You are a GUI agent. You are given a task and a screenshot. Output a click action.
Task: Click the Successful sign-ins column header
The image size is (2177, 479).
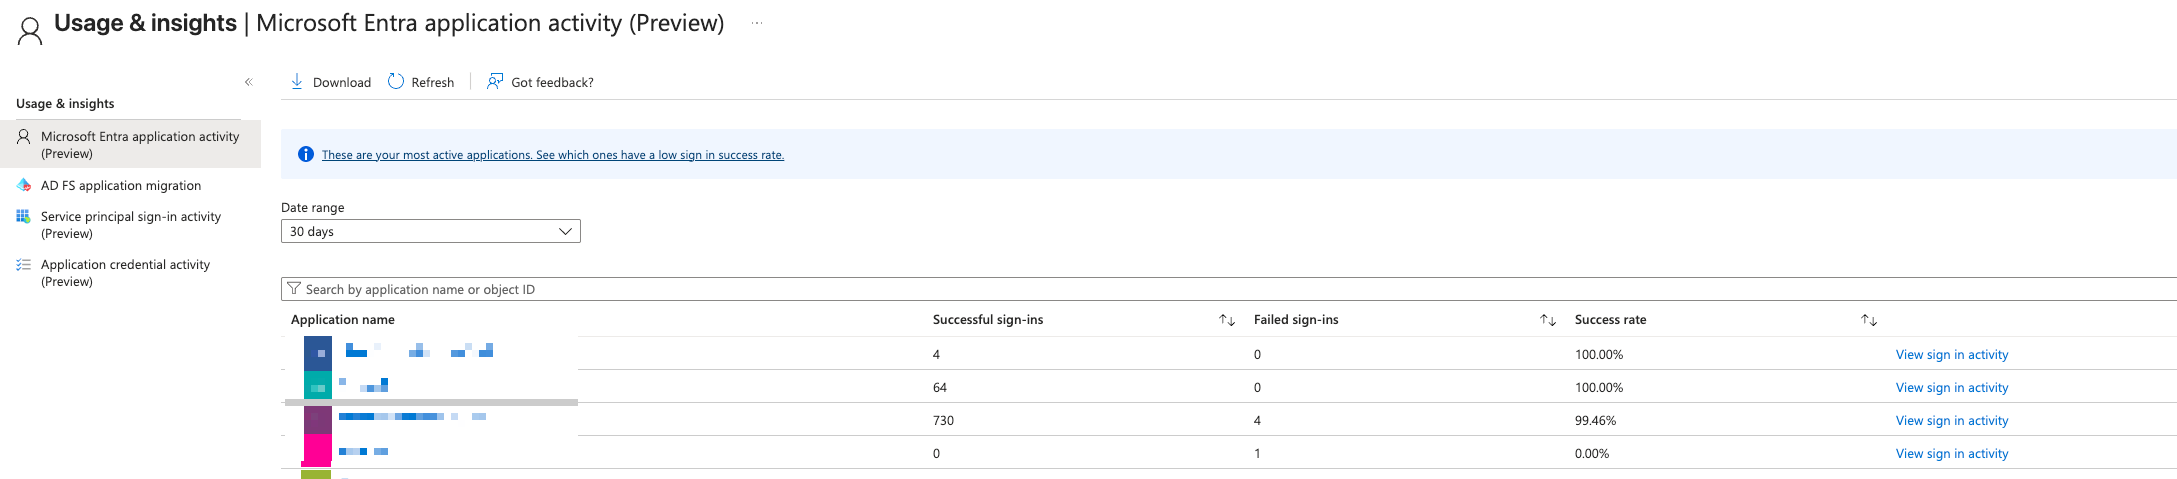pyautogui.click(x=988, y=320)
